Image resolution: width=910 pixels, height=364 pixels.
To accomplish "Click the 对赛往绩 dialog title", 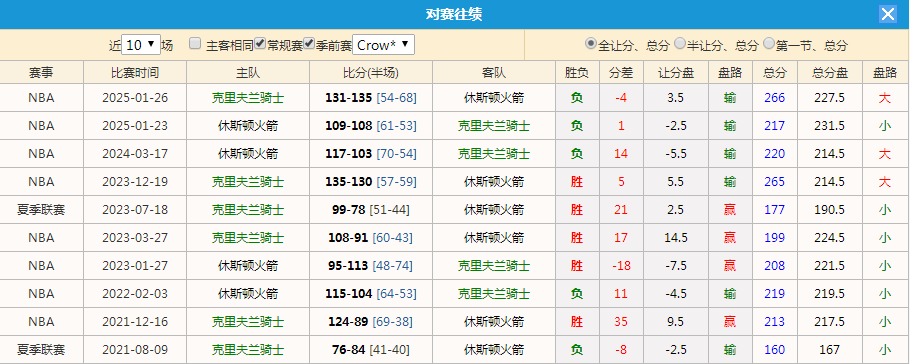I will click(454, 15).
